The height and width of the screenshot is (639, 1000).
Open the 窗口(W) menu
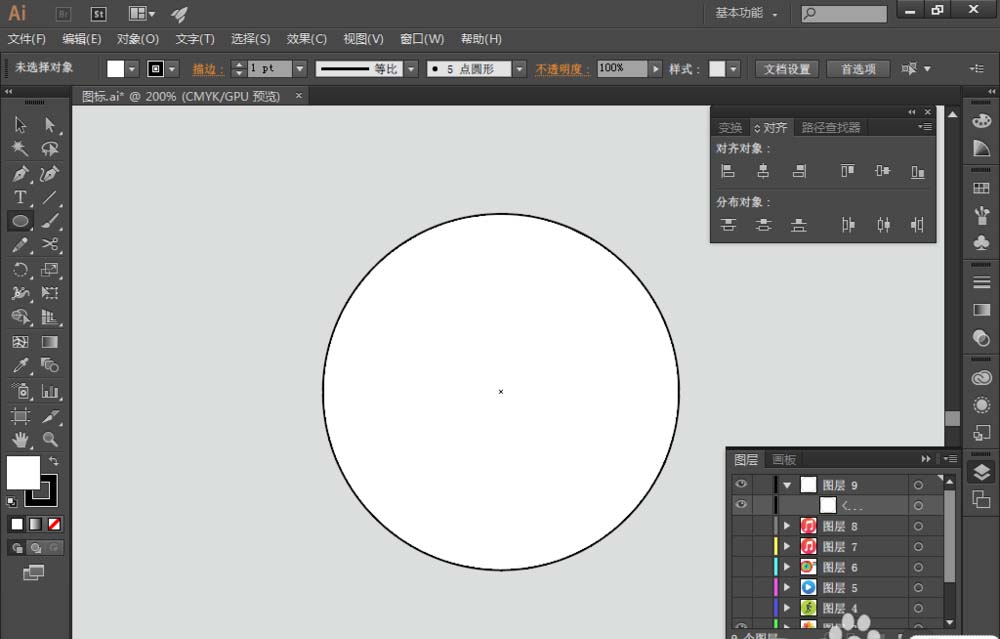(x=422, y=39)
